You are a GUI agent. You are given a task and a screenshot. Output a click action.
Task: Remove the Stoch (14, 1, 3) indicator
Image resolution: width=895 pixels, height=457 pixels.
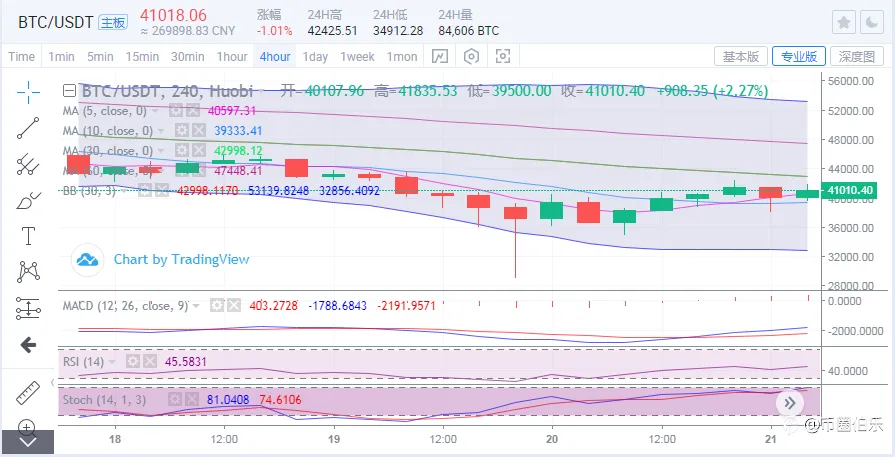point(192,399)
